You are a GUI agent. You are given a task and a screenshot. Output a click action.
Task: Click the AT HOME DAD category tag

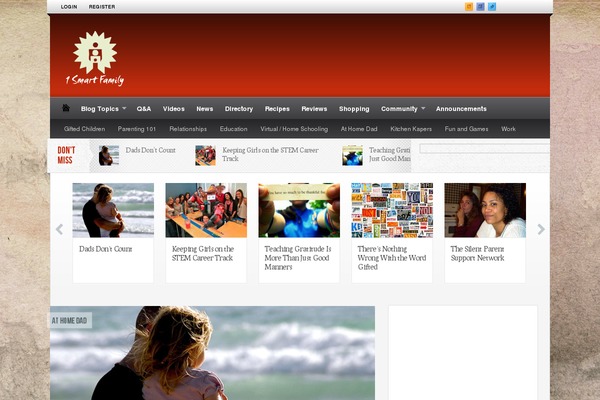70,321
